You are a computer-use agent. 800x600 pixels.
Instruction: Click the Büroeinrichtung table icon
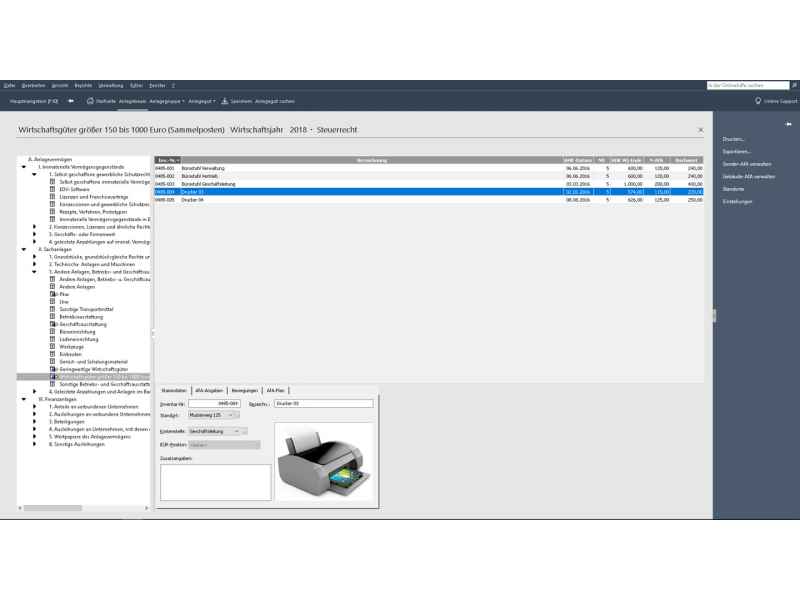tap(53, 331)
